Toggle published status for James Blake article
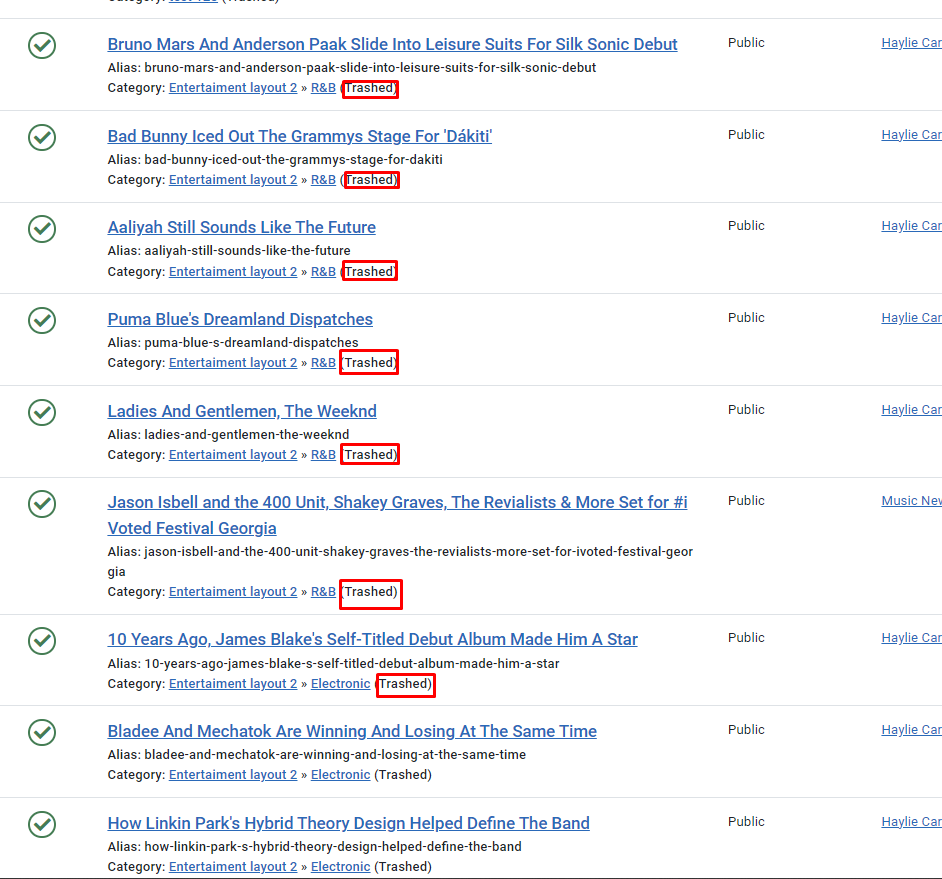The width and height of the screenshot is (942, 879). [42, 640]
